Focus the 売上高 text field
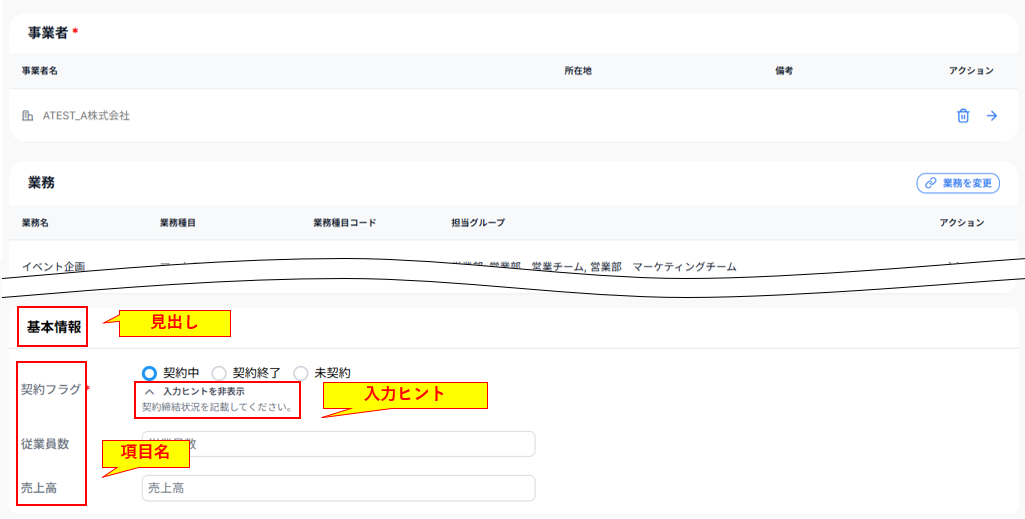 (x=338, y=488)
